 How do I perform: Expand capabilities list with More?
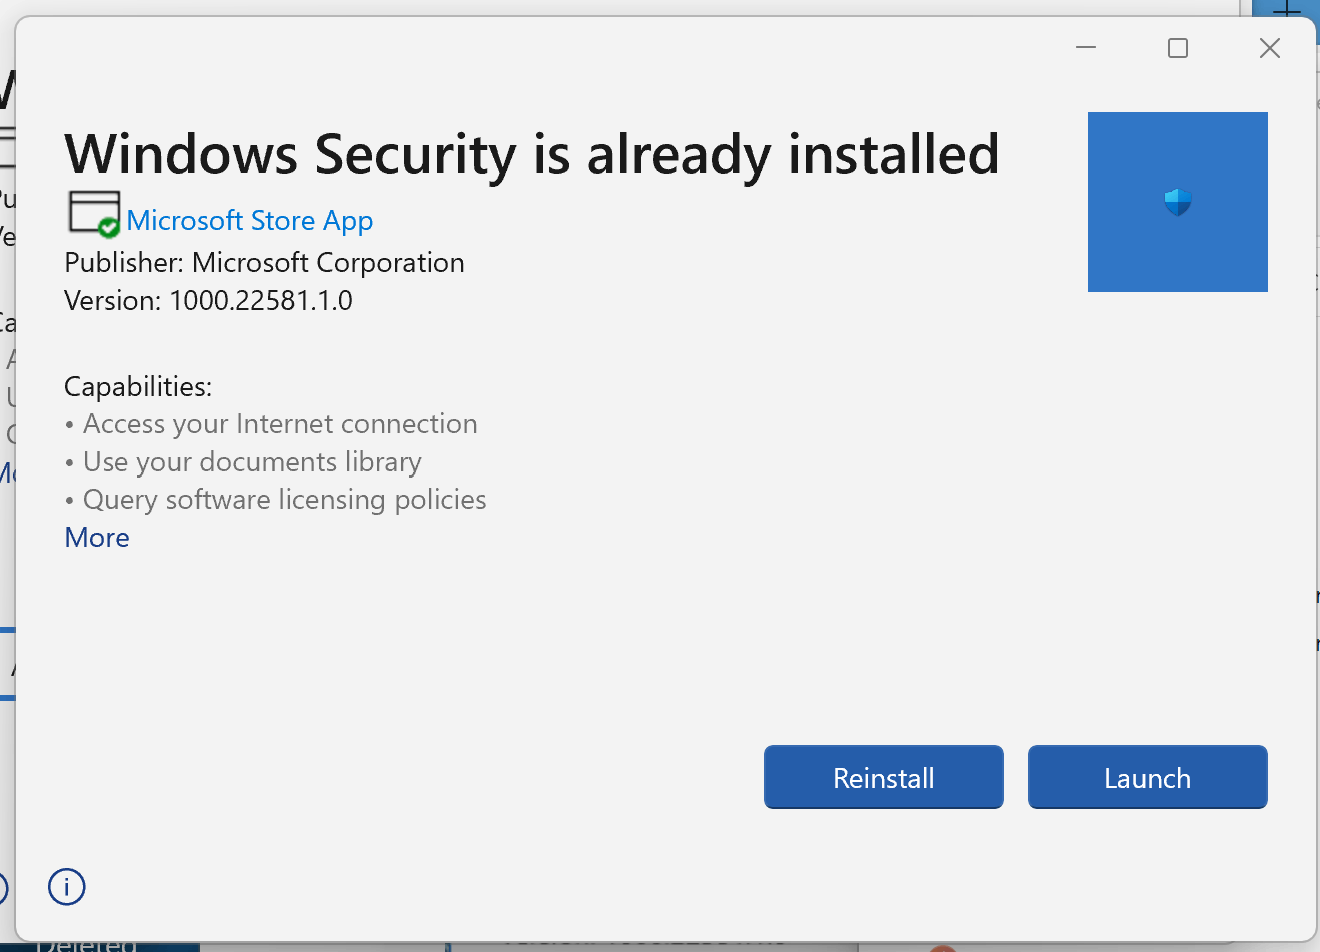coord(97,538)
